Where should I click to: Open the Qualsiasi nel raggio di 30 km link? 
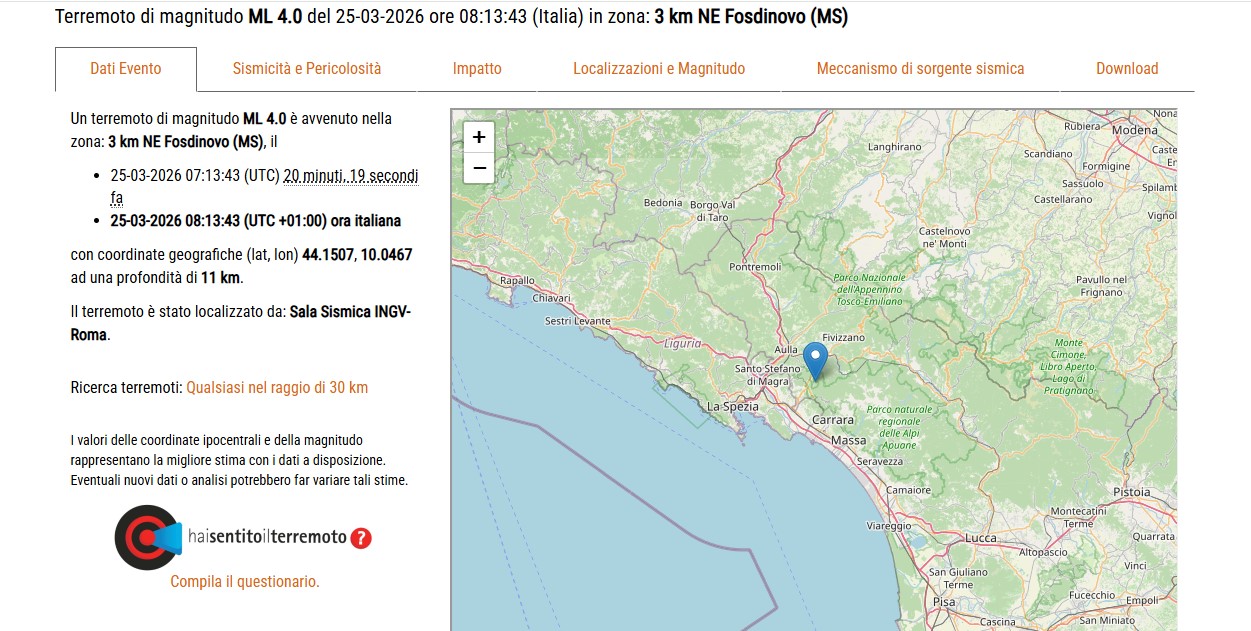(x=278, y=386)
